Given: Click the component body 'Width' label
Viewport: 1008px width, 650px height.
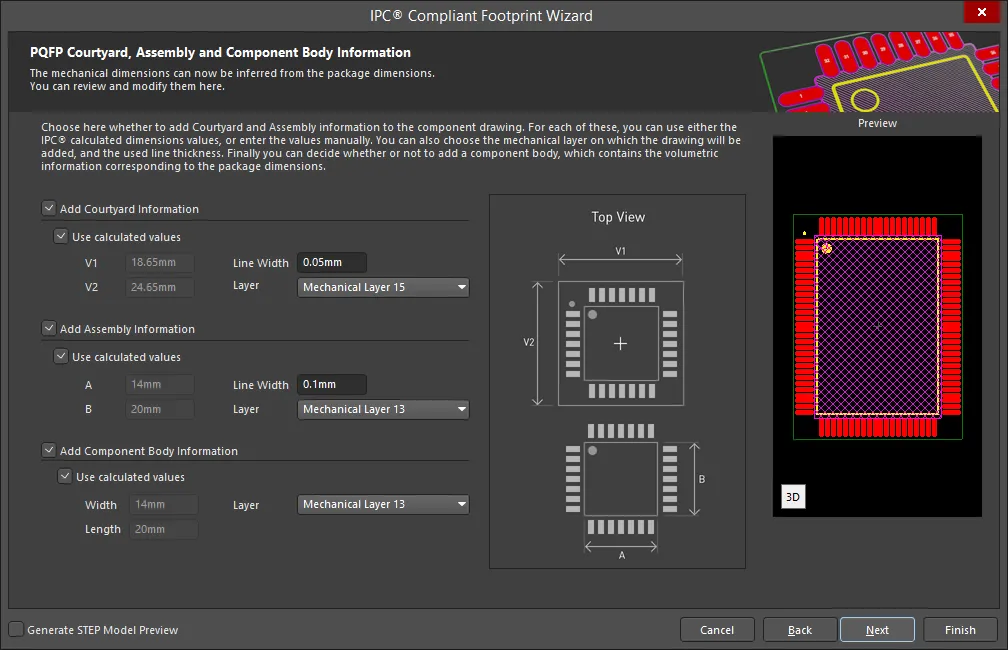Looking at the screenshot, I should [x=101, y=505].
